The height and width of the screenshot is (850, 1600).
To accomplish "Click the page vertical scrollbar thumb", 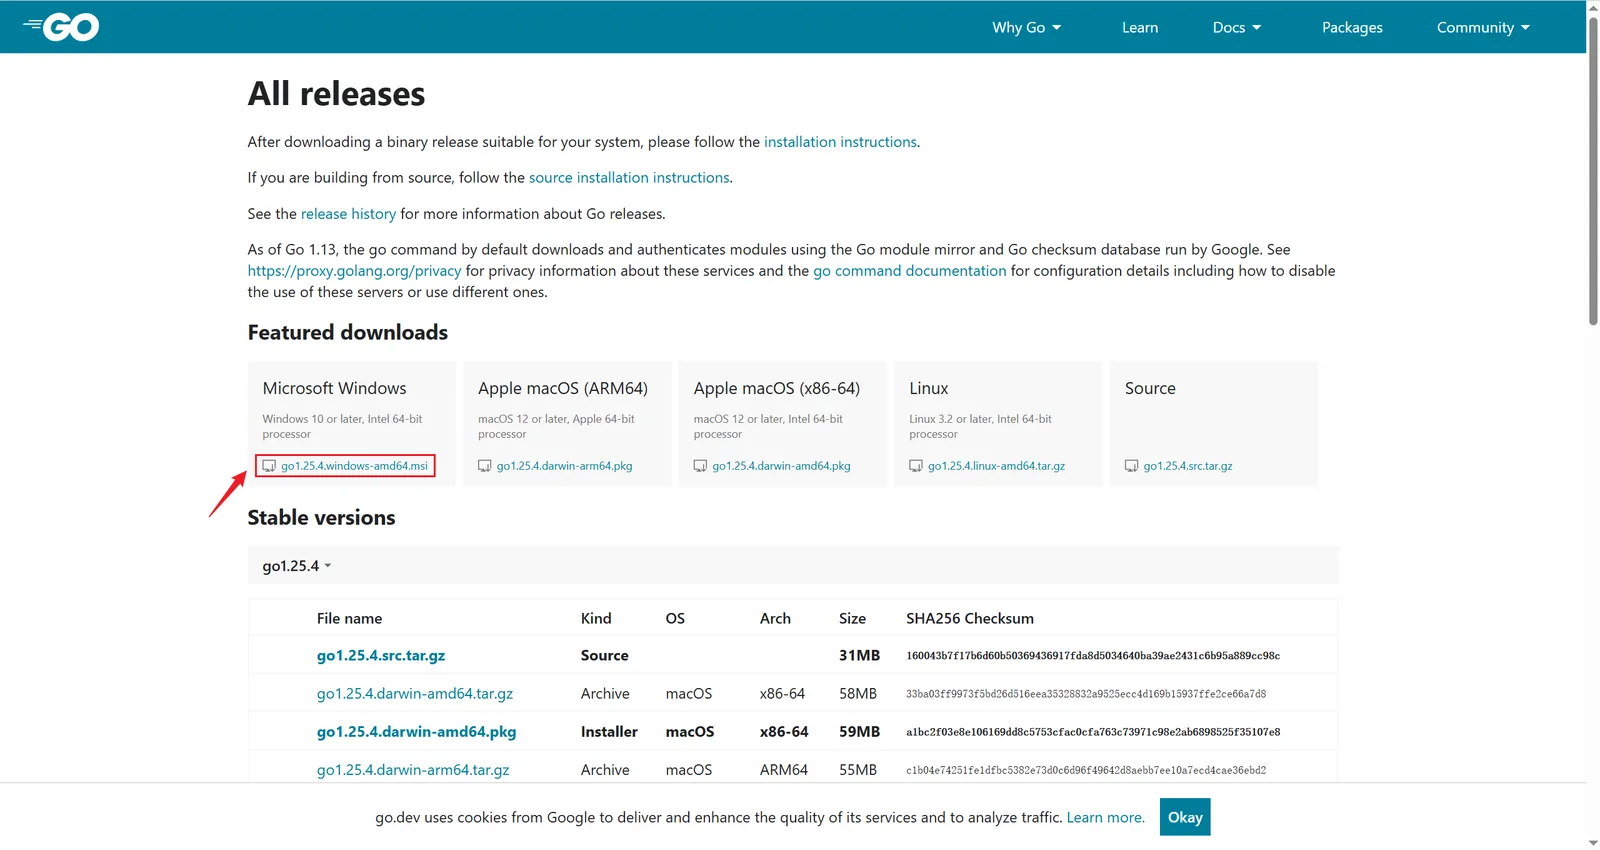I will pyautogui.click(x=1593, y=170).
